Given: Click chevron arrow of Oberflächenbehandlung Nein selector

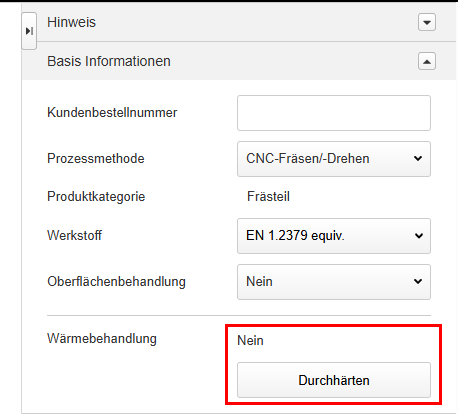Looking at the screenshot, I should click(418, 282).
